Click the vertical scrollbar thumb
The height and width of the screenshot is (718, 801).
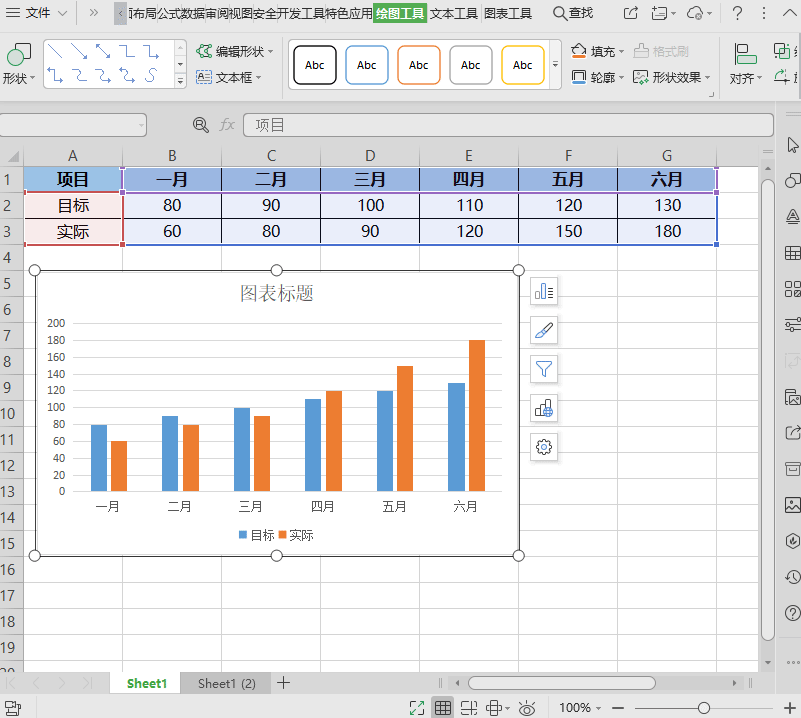pos(767,410)
